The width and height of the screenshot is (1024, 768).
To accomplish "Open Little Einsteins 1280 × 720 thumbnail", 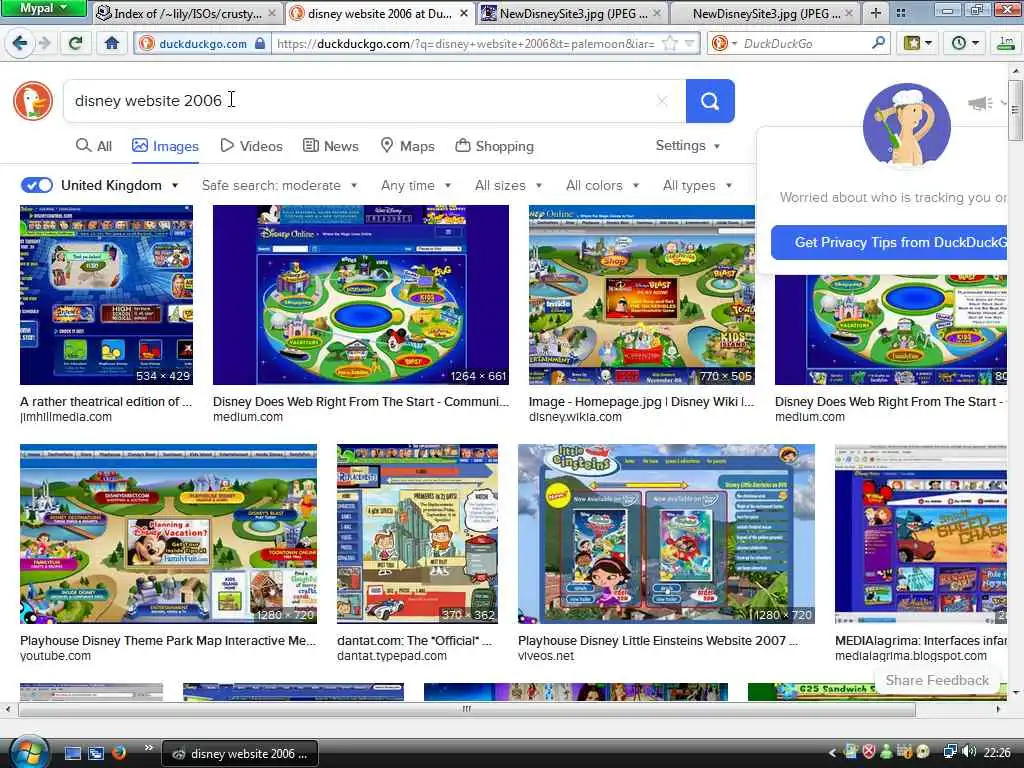I will [666, 534].
